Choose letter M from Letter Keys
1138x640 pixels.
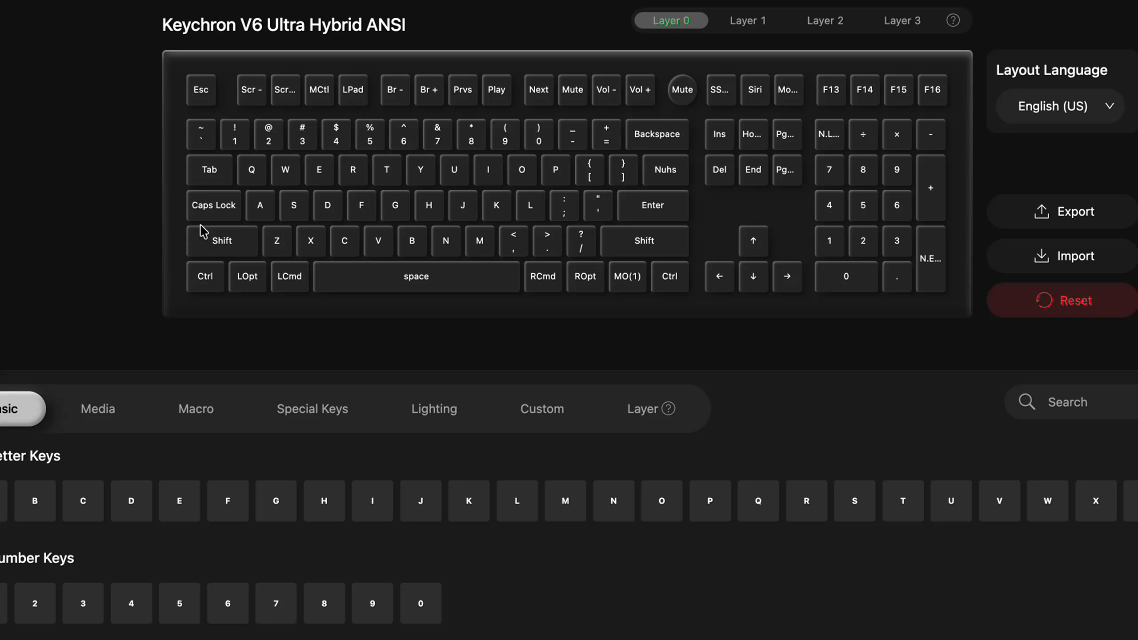pyautogui.click(x=565, y=501)
